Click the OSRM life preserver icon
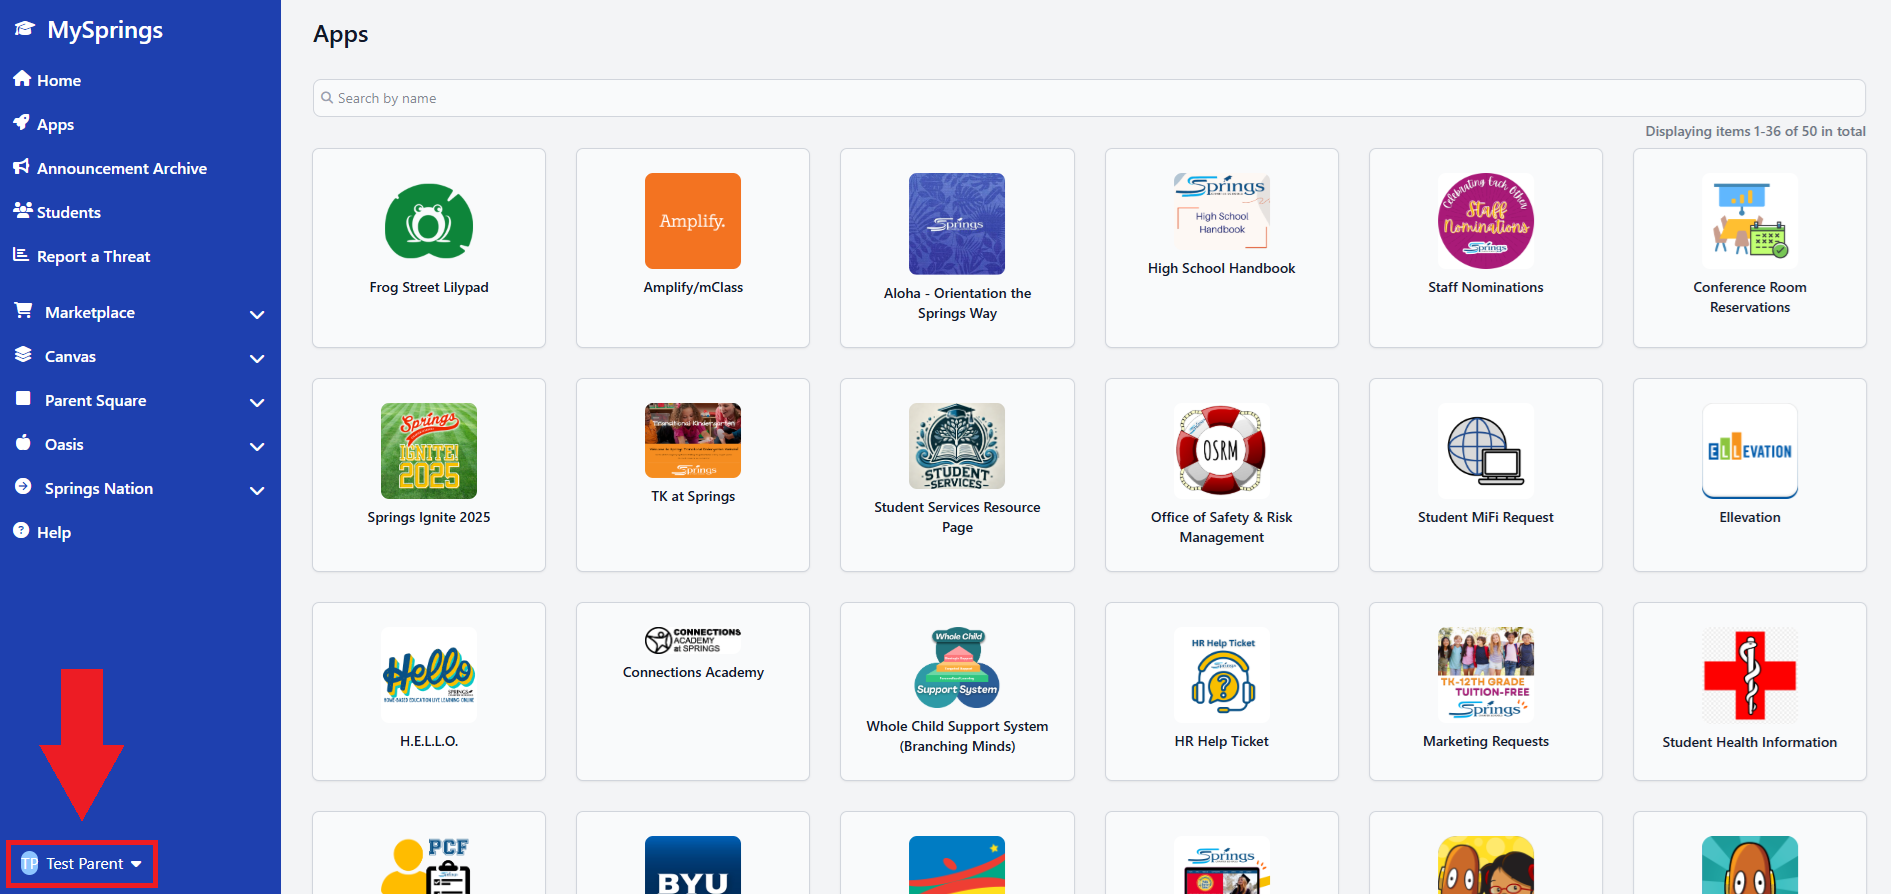 [x=1221, y=451]
